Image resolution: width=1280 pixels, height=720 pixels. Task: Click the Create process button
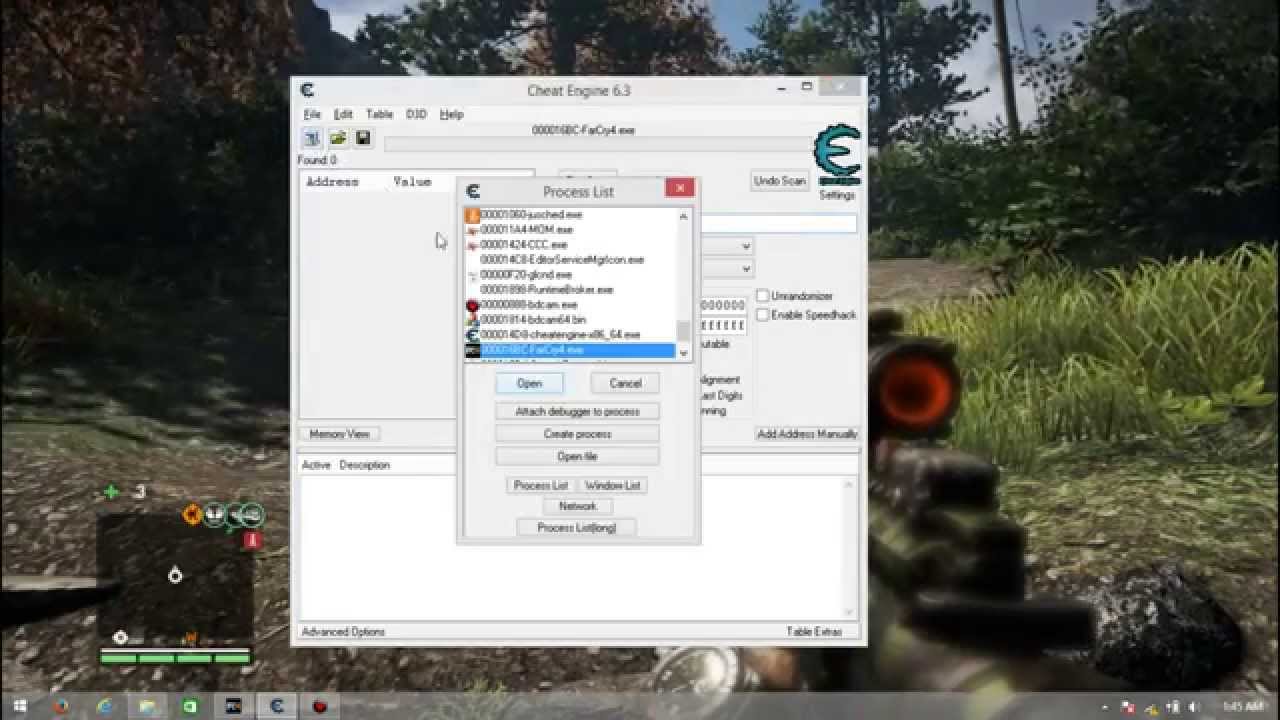[577, 434]
